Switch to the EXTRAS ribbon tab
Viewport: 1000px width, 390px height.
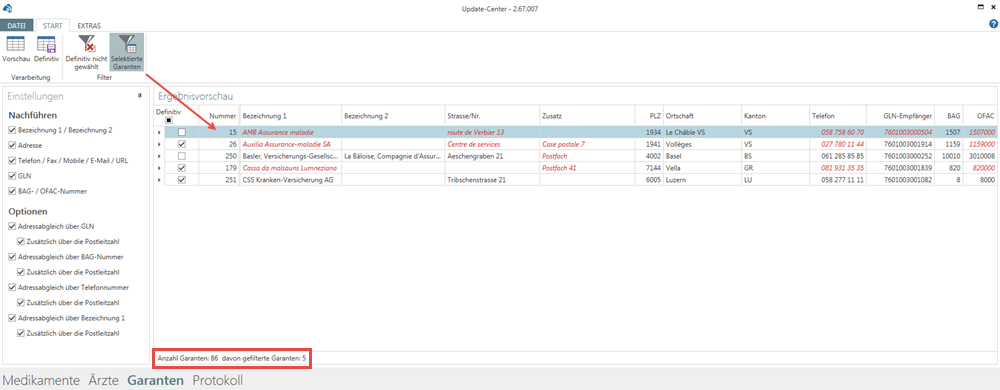tap(89, 26)
